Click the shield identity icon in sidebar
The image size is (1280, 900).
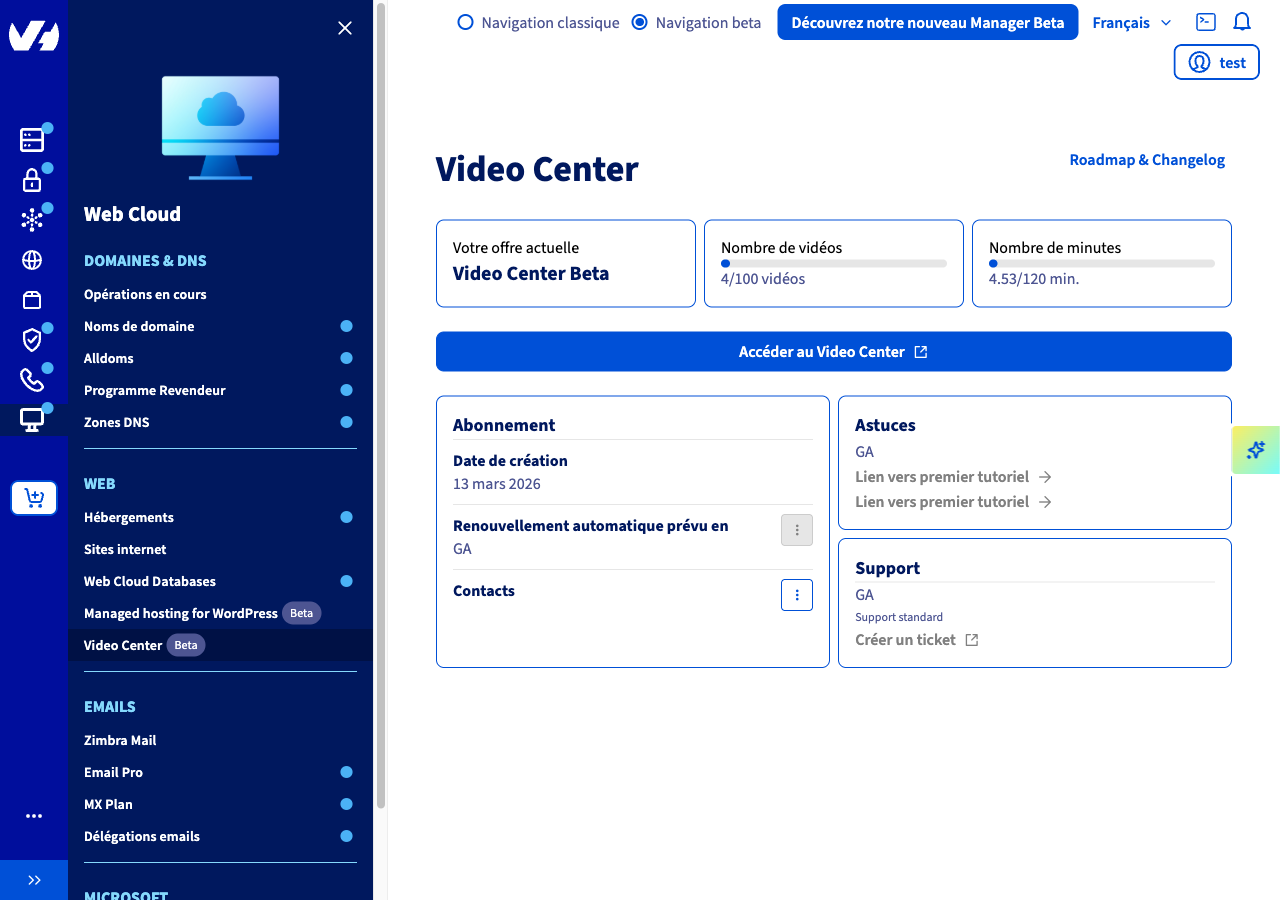click(x=33, y=340)
